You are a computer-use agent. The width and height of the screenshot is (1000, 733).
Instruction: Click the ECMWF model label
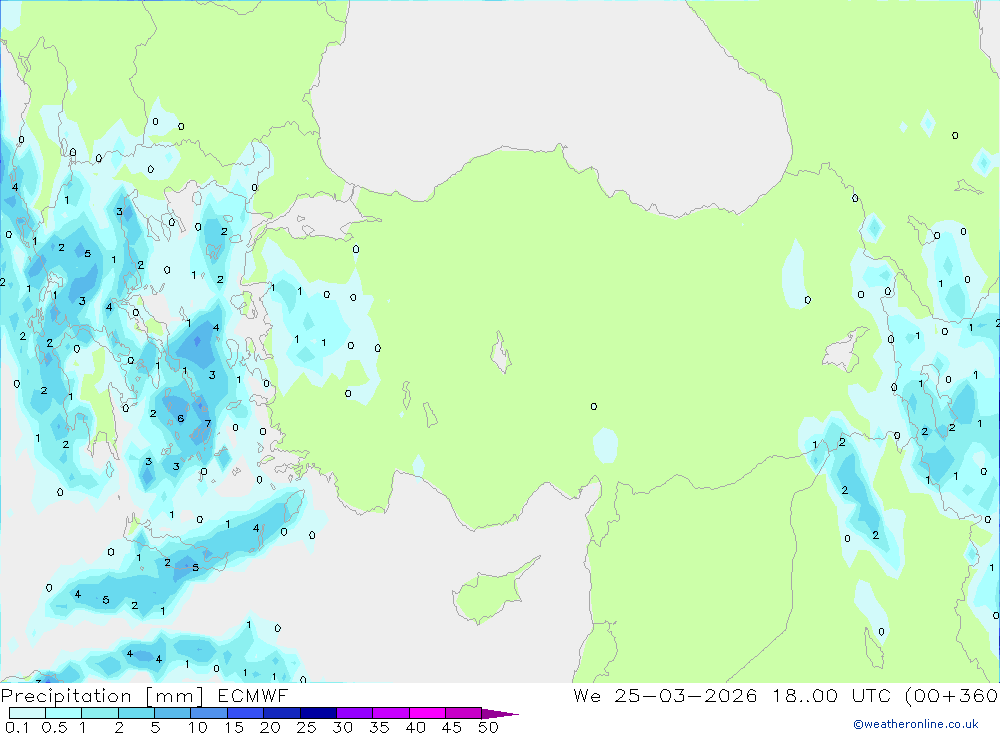pos(253,695)
